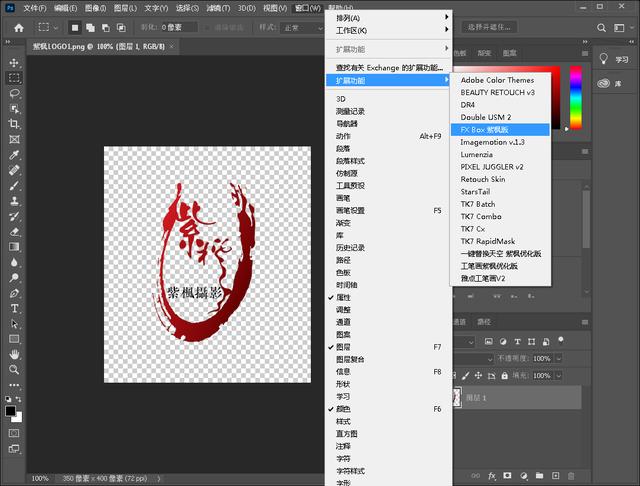Open the layer fill 填充 dropdown arrow
640x486 pixels.
[559, 376]
